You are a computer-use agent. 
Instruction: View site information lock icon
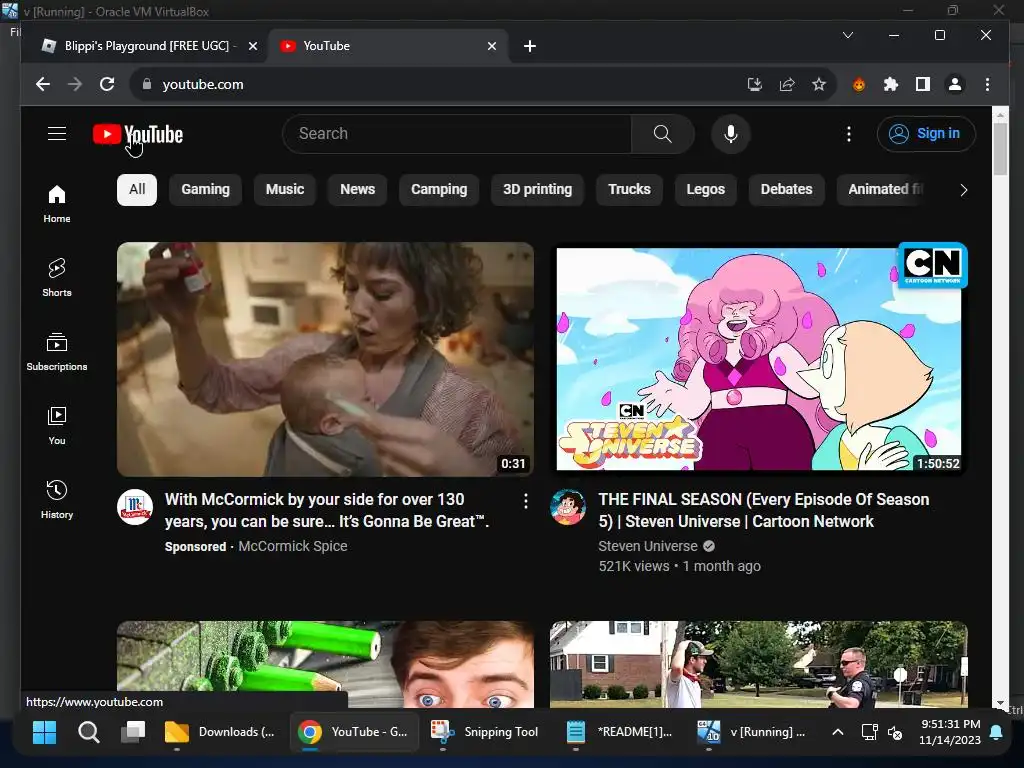click(147, 84)
